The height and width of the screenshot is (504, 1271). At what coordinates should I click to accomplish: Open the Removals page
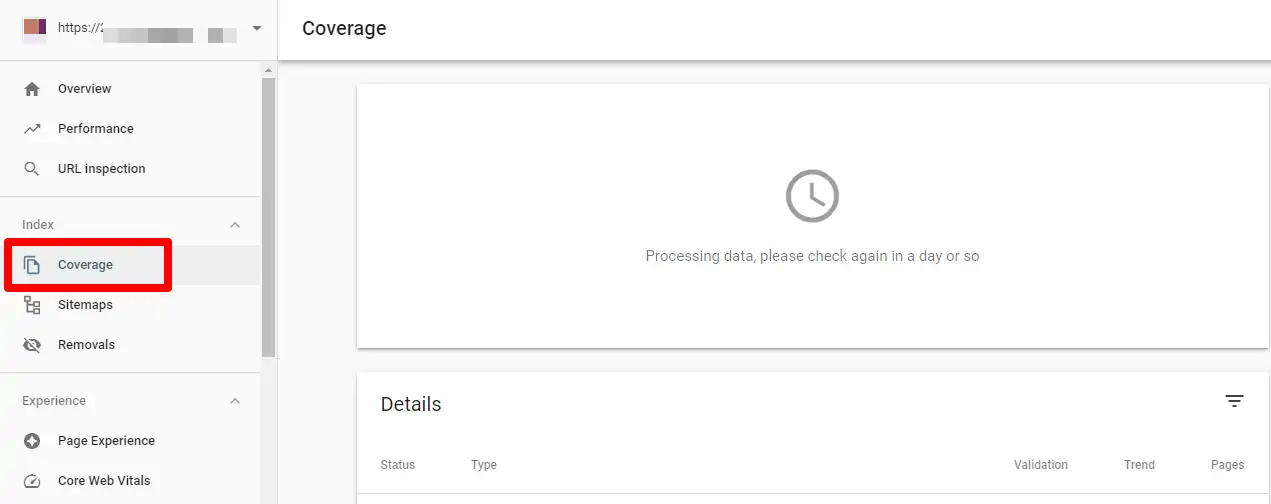[86, 345]
